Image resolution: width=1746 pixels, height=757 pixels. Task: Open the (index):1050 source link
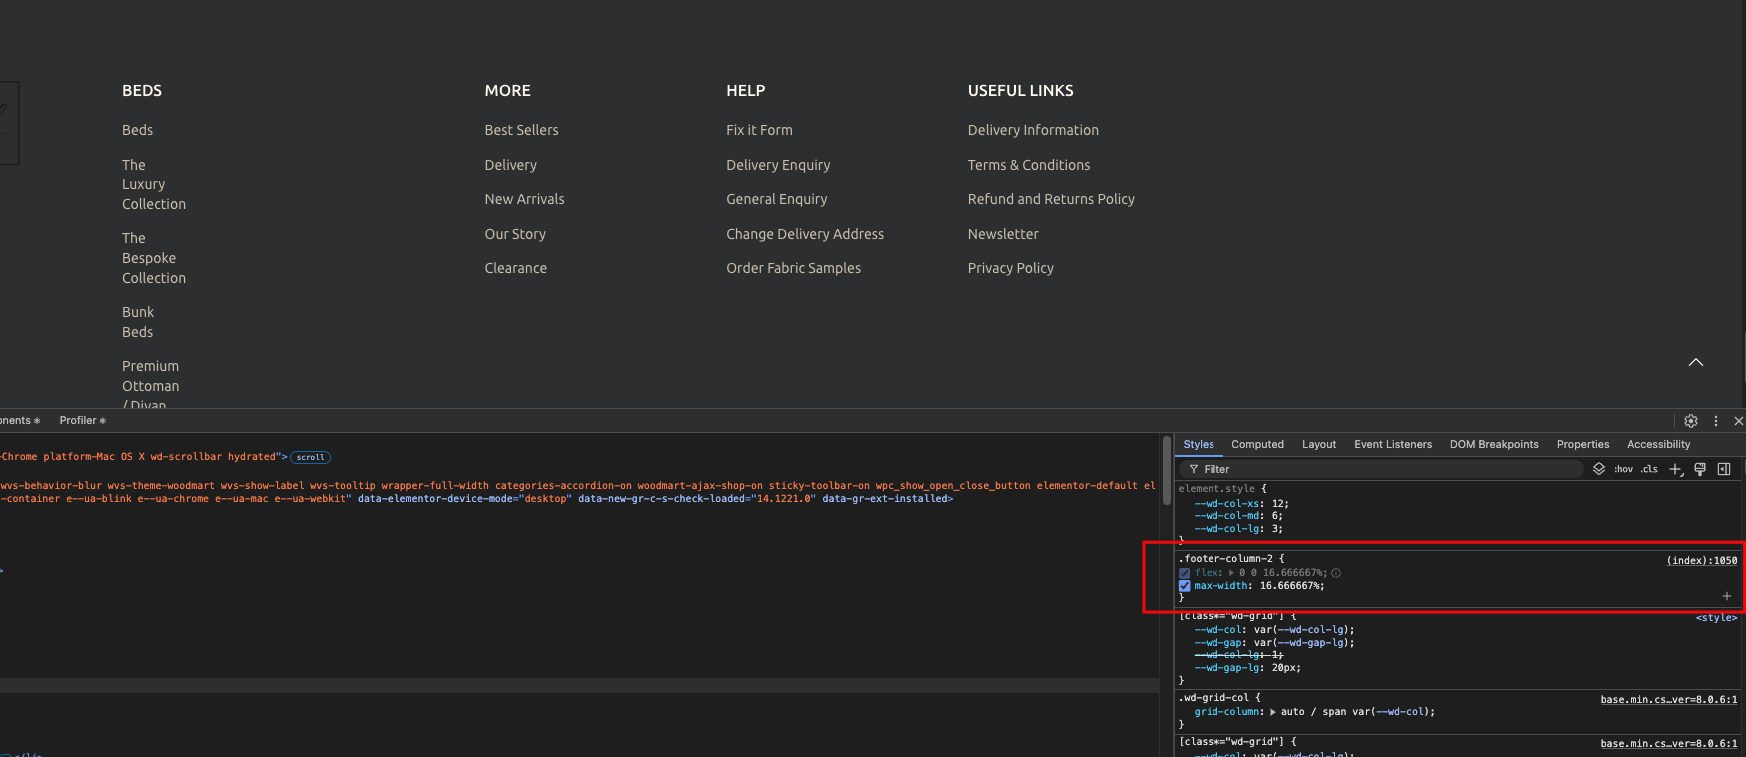1702,560
